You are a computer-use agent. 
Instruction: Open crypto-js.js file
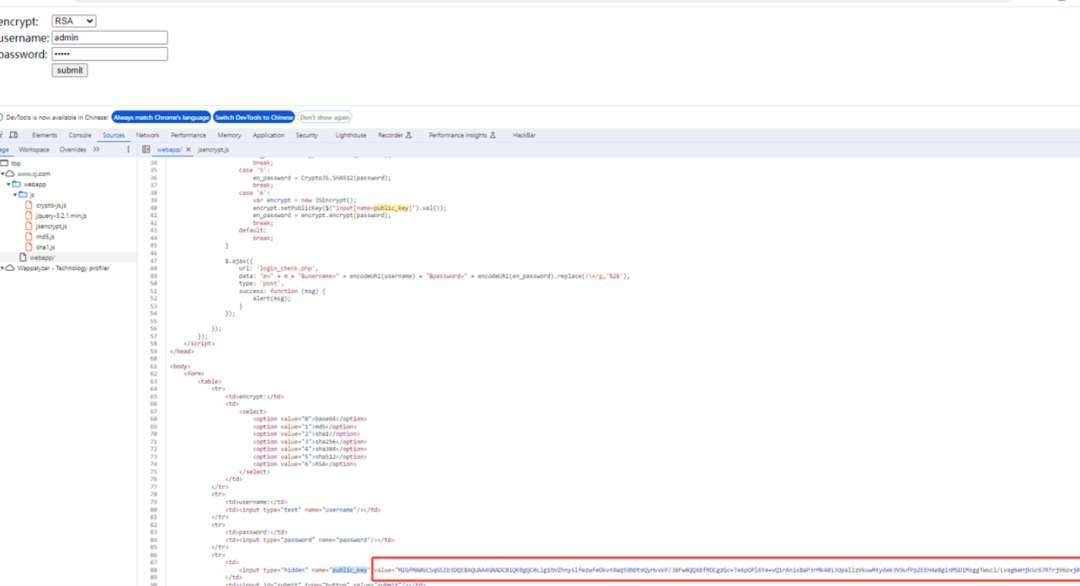coord(51,205)
